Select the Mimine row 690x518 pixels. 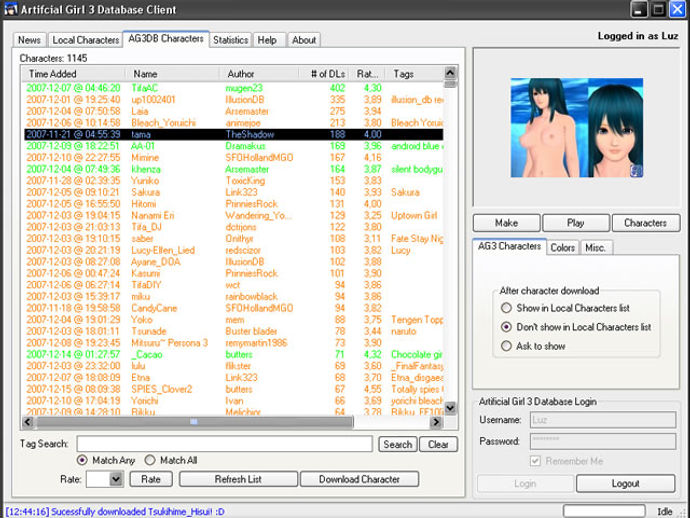tap(233, 158)
